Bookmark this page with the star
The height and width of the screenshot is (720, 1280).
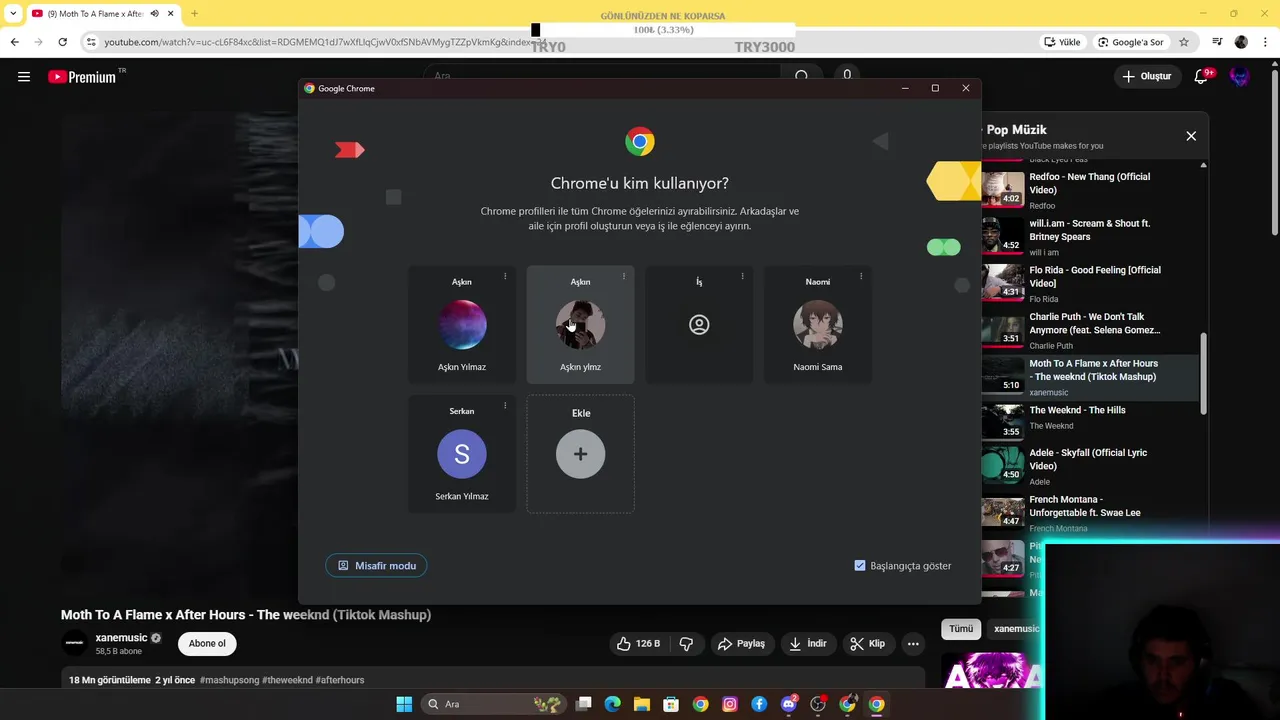coord(1184,42)
